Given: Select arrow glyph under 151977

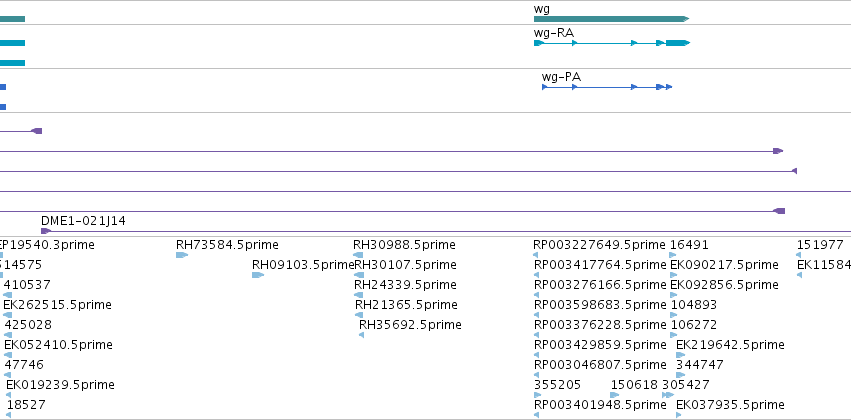Looking at the screenshot, I should [x=798, y=255].
